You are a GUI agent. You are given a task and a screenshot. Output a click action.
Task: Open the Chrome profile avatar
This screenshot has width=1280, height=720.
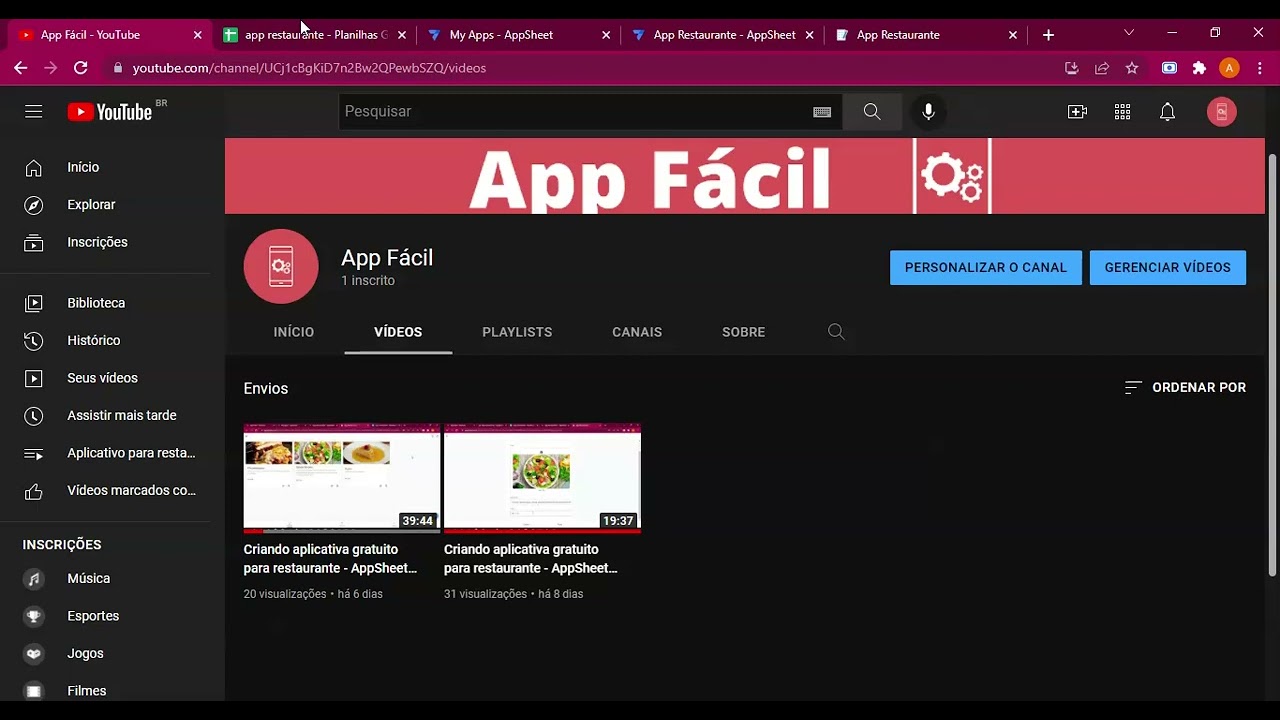(x=1229, y=68)
